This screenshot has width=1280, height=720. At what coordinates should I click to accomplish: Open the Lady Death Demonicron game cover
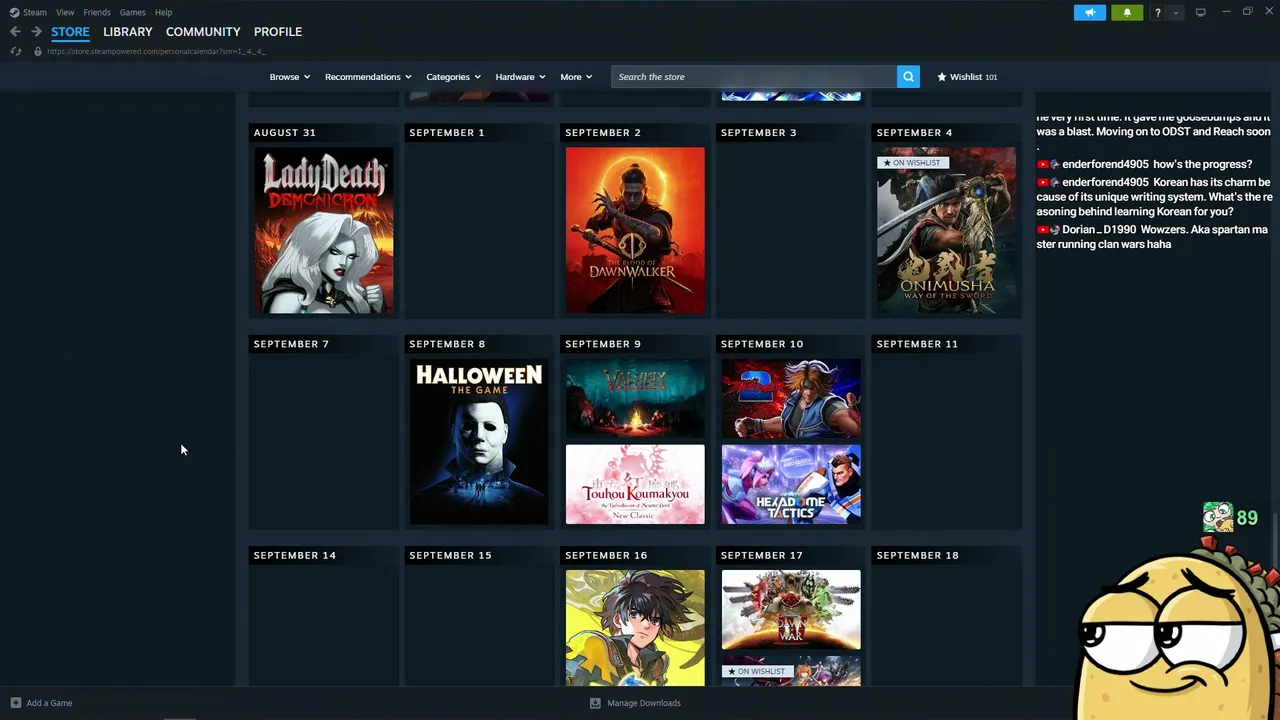(x=324, y=230)
